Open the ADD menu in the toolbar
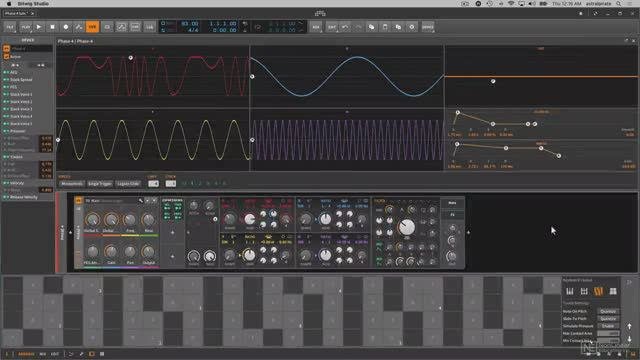 tap(316, 27)
